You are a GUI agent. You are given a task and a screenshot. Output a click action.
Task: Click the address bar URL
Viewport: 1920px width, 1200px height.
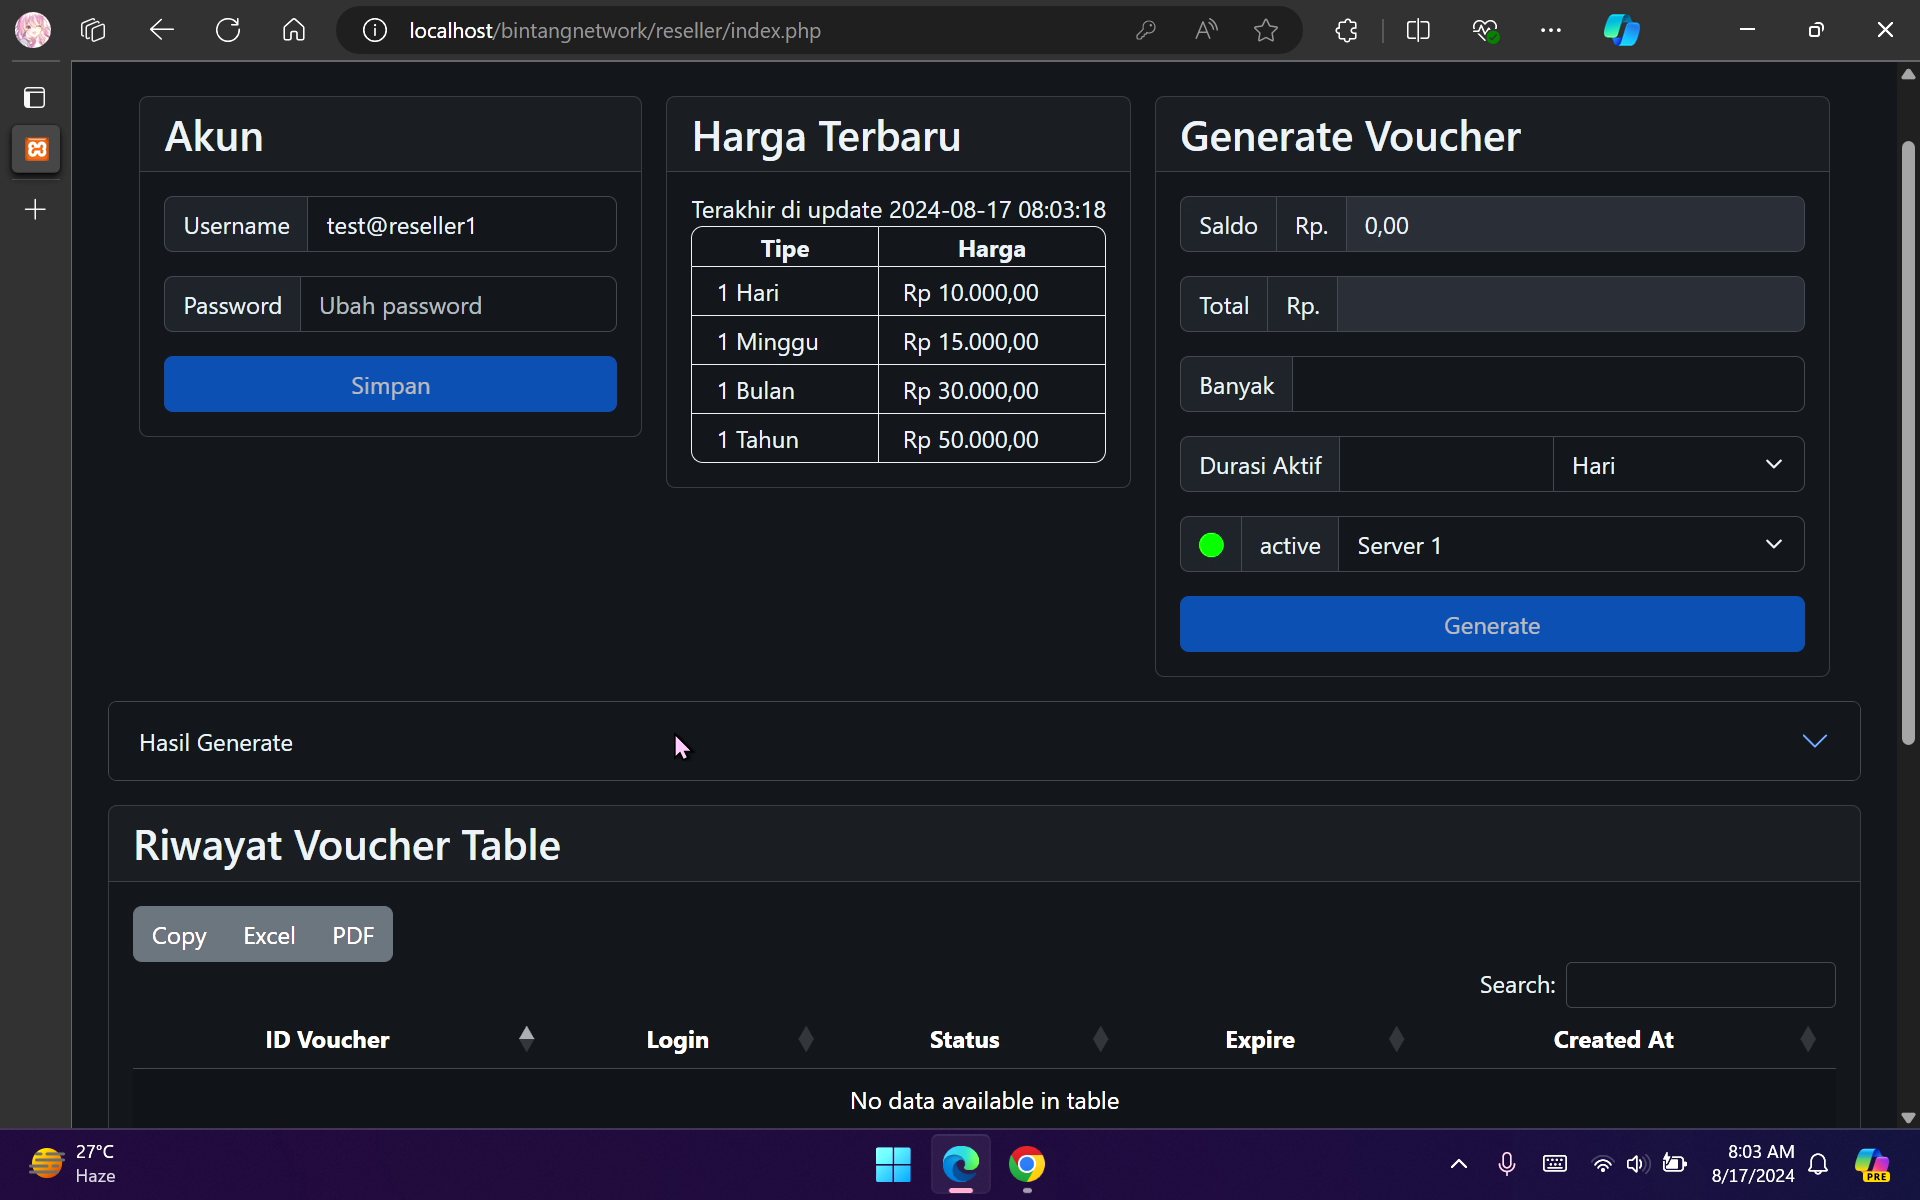(615, 31)
